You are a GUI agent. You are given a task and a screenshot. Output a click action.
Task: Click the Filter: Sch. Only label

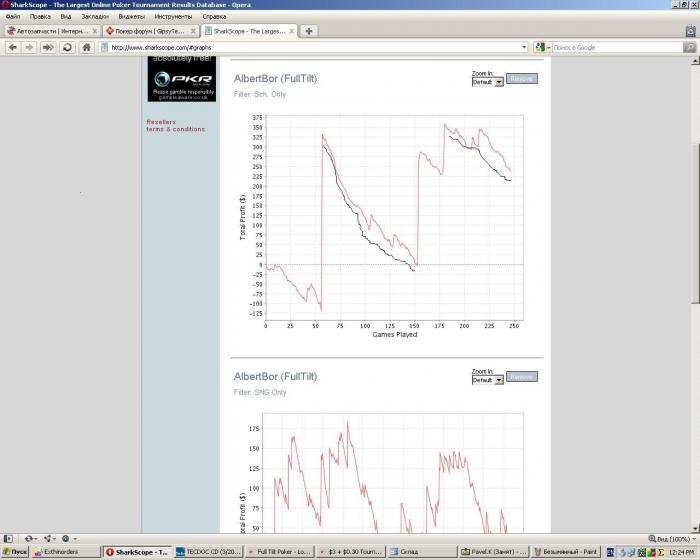point(259,94)
